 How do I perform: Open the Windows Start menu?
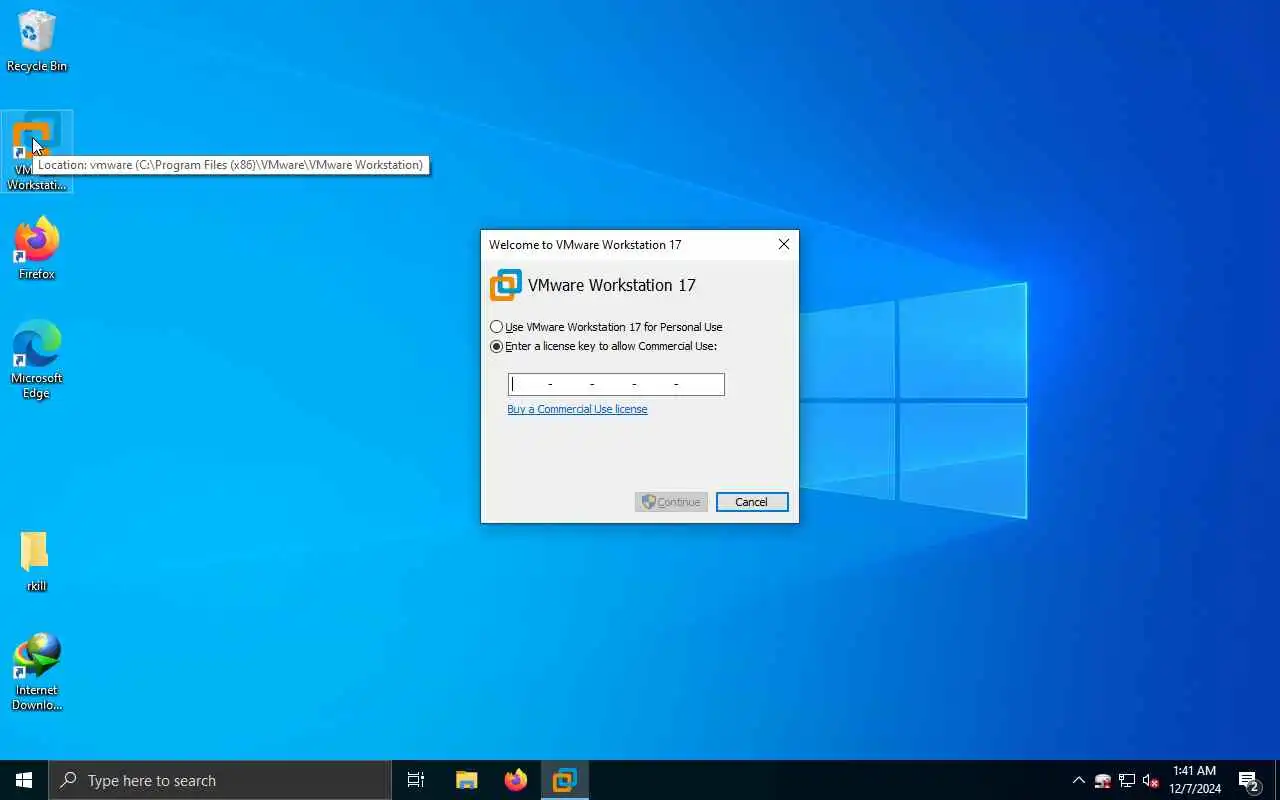tap(24, 780)
